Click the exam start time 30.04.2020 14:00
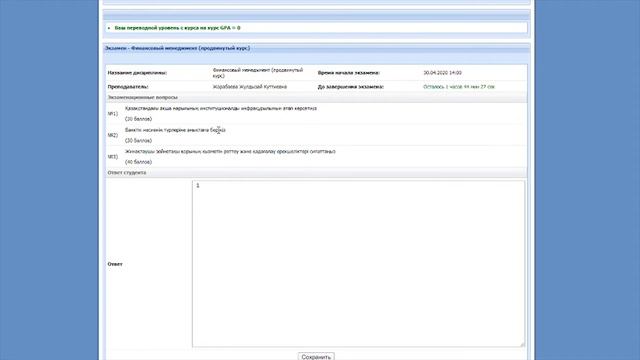The width and height of the screenshot is (640, 360). (442, 73)
